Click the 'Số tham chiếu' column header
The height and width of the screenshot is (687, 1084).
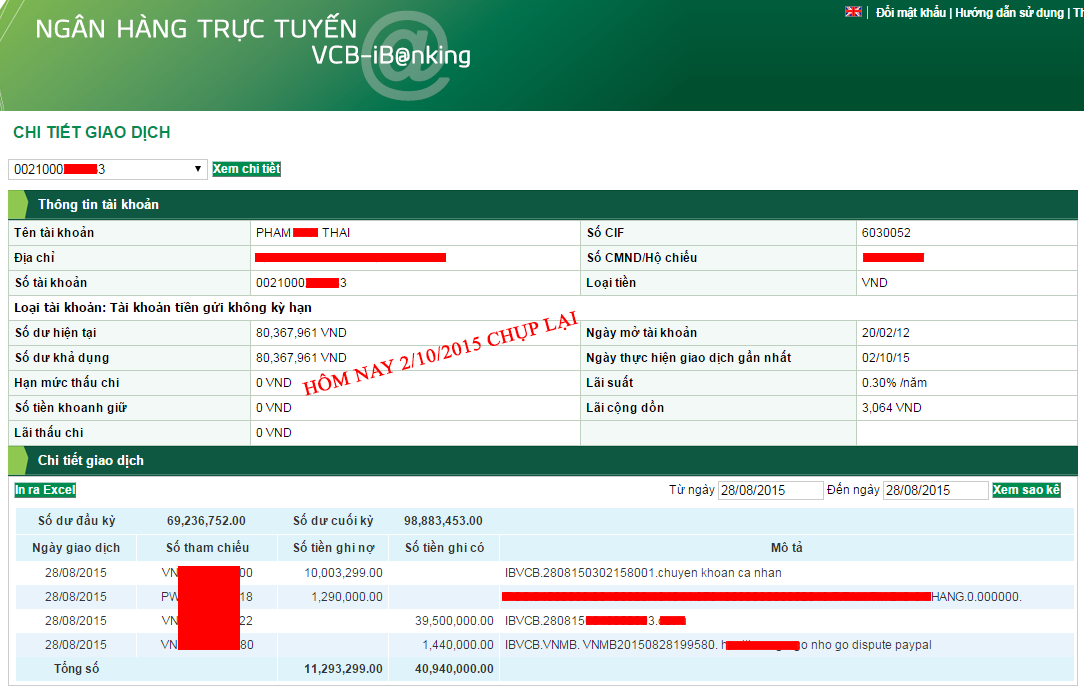point(207,547)
